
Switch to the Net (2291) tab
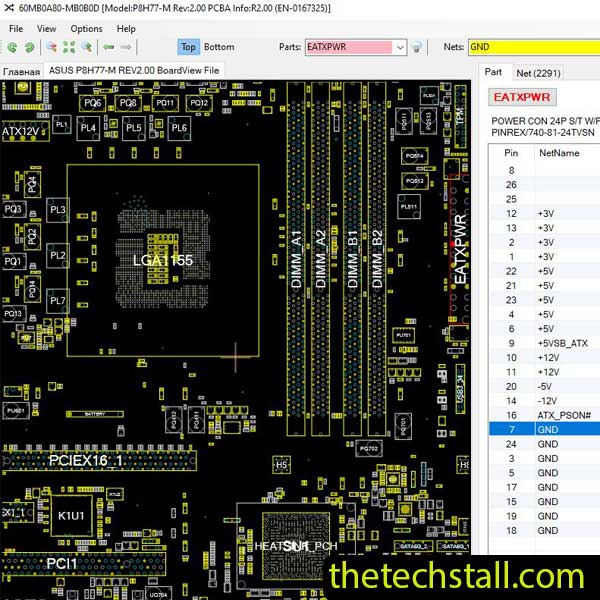tap(538, 73)
